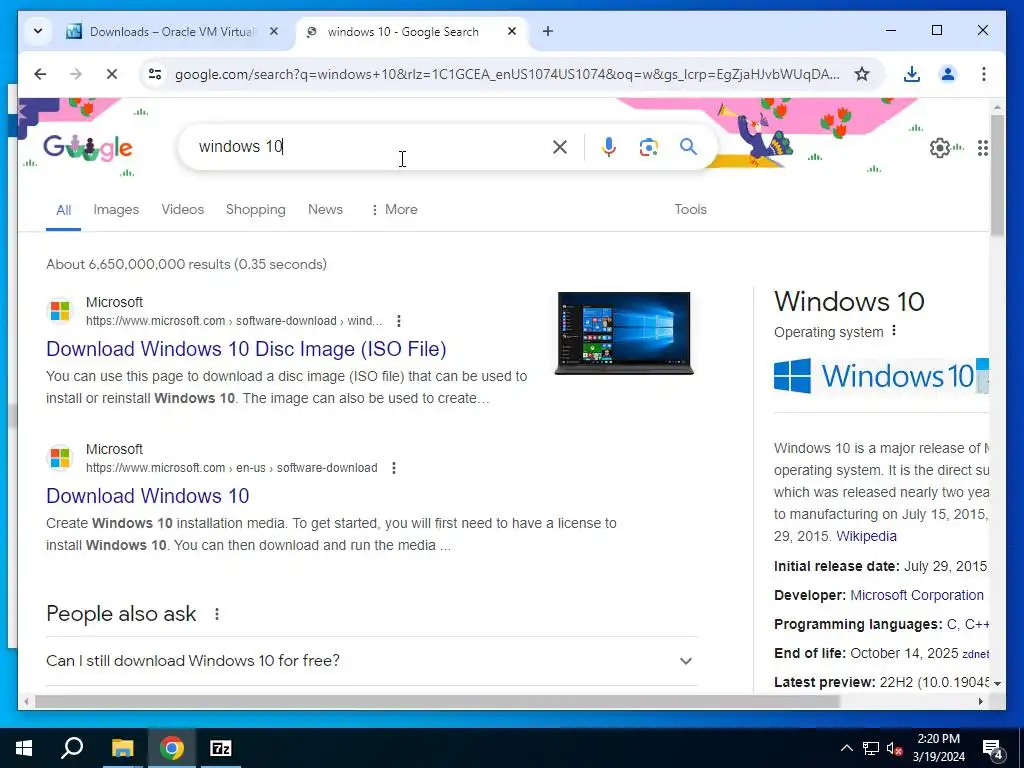Click into the Google search input field

click(x=369, y=147)
